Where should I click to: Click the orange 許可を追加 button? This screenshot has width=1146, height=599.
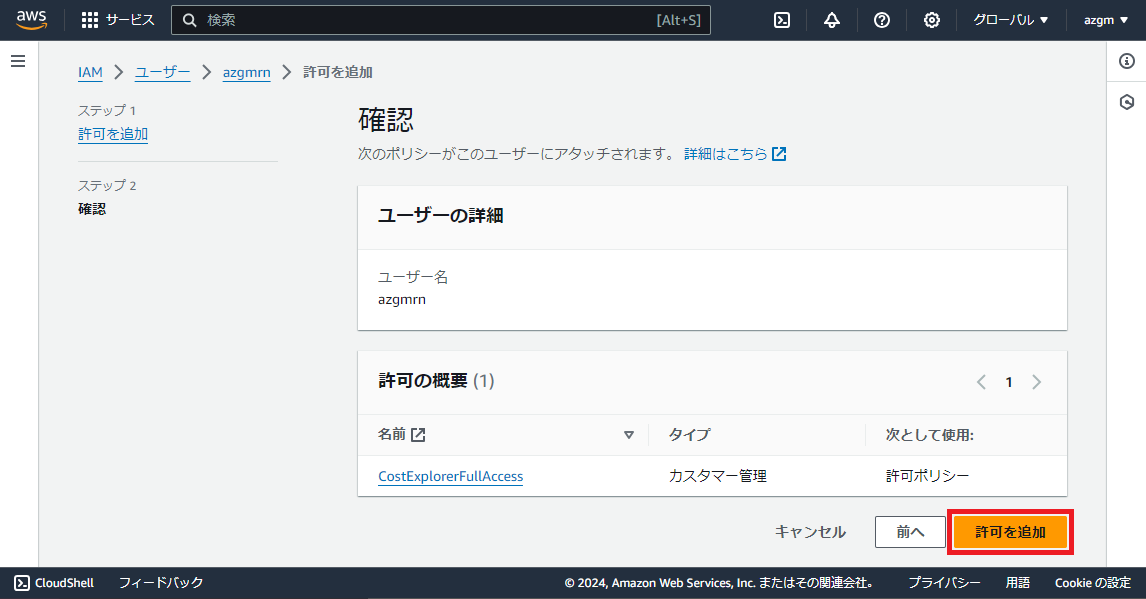pyautogui.click(x=1010, y=531)
